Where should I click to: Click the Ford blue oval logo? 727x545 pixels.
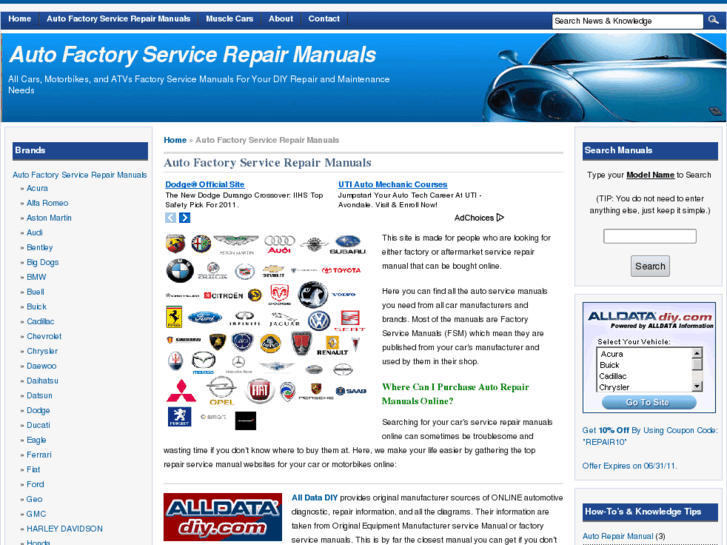[x=204, y=318]
